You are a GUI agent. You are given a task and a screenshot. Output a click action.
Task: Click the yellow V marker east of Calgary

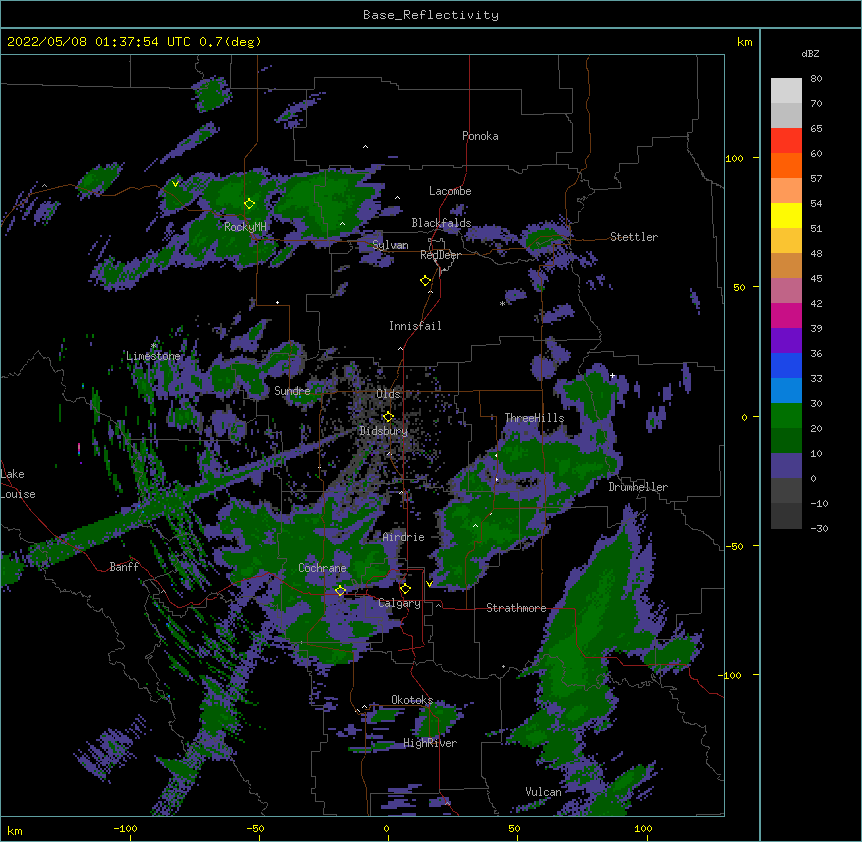429,584
